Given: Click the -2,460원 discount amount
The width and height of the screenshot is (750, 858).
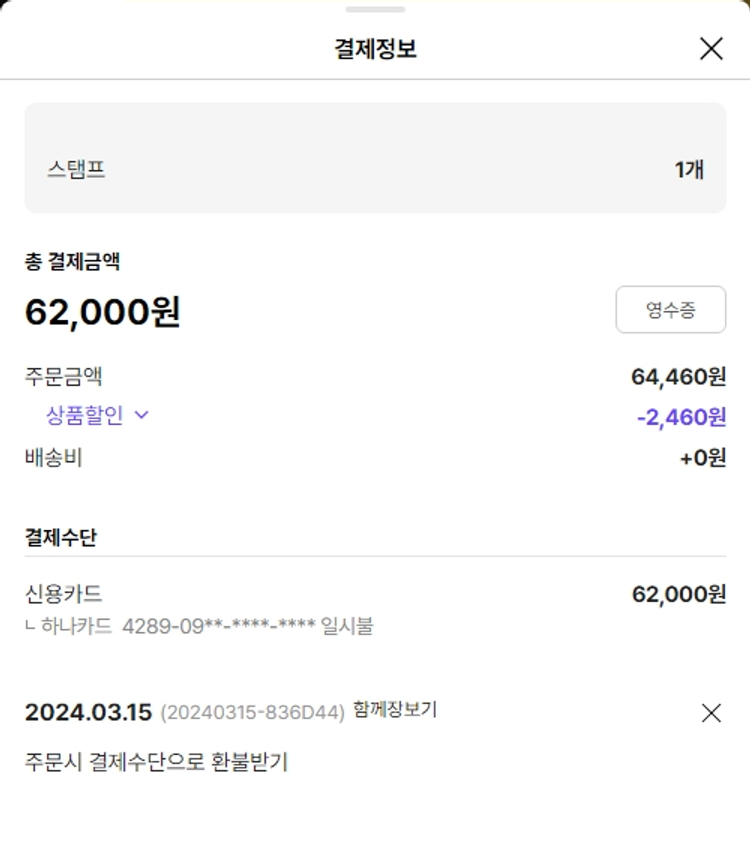Looking at the screenshot, I should 681,417.
